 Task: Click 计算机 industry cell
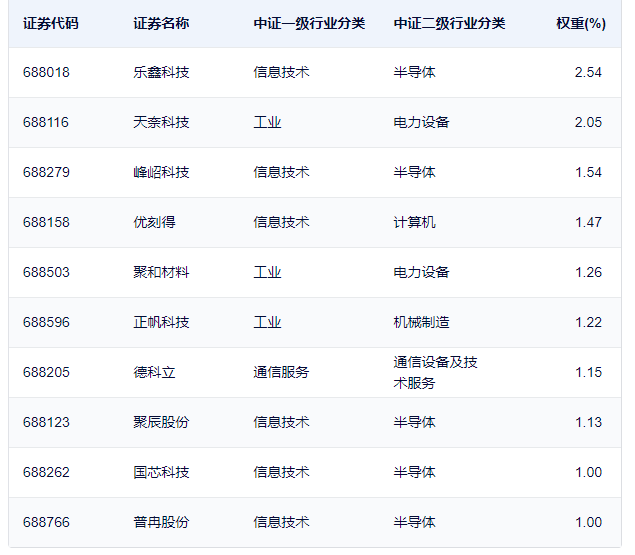click(x=415, y=222)
